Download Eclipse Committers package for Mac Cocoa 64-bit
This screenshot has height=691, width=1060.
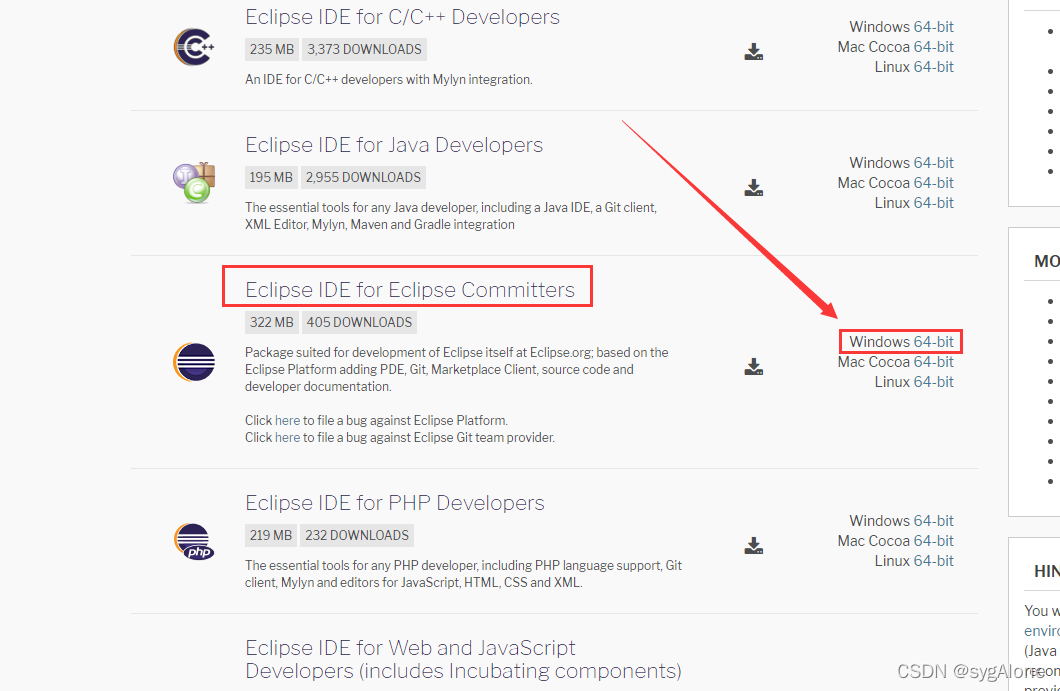coord(933,362)
